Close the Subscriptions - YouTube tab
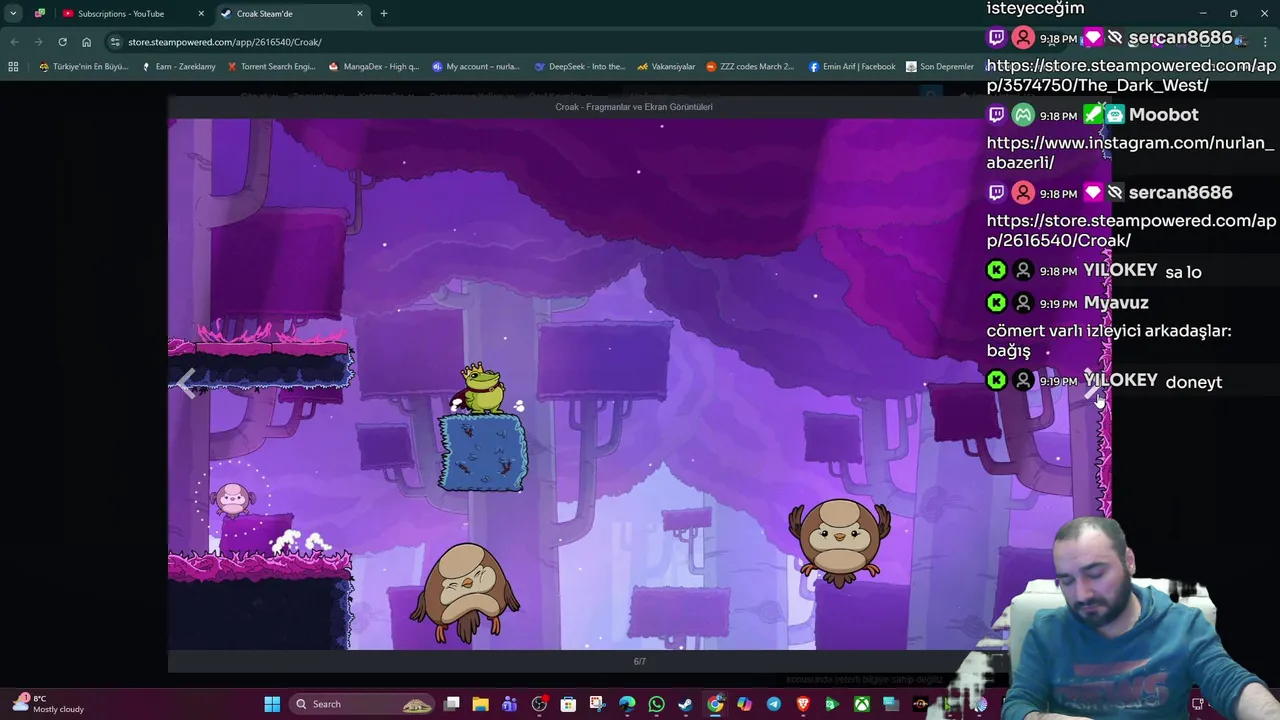The height and width of the screenshot is (720, 1280). (x=201, y=14)
